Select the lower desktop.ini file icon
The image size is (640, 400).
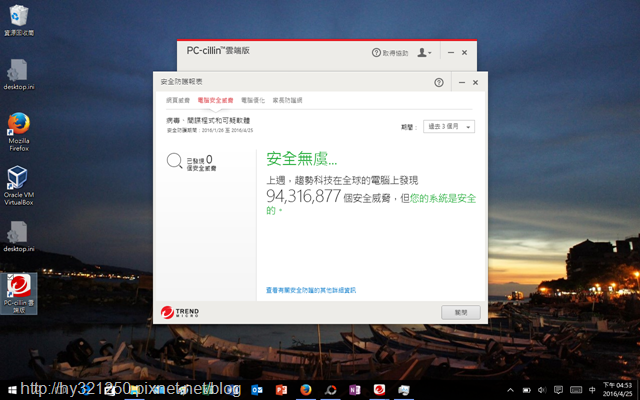[19, 236]
